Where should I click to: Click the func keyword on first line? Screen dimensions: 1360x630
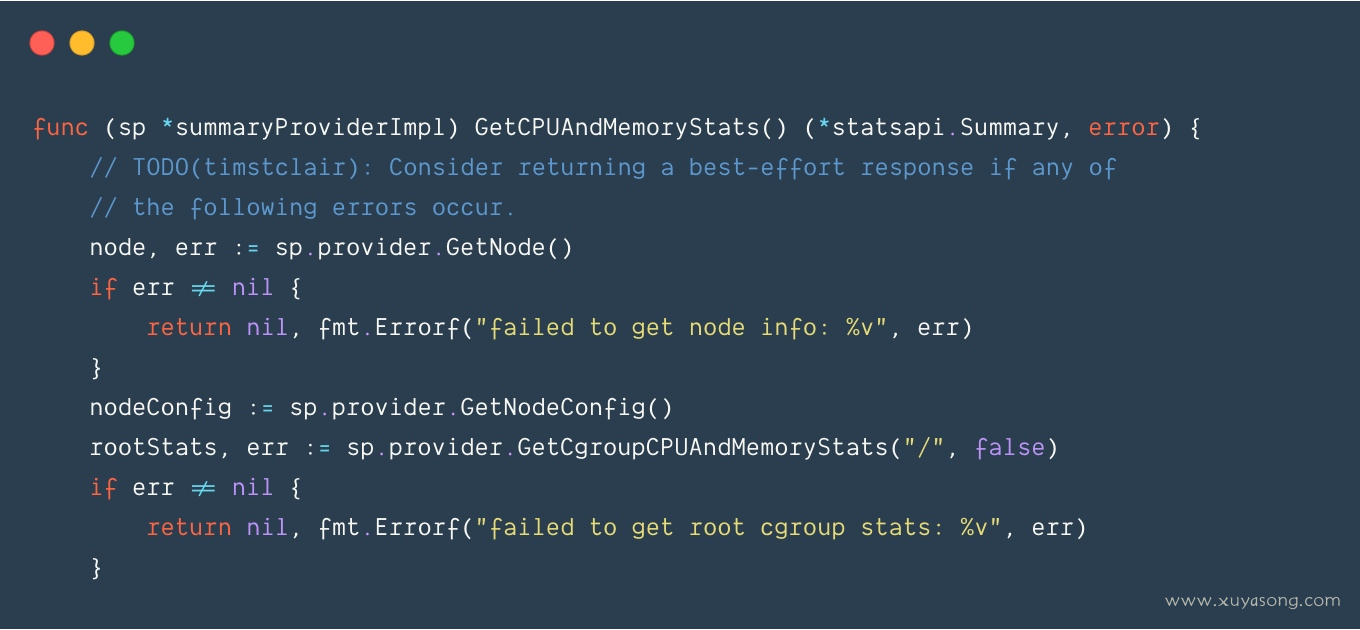coord(61,128)
